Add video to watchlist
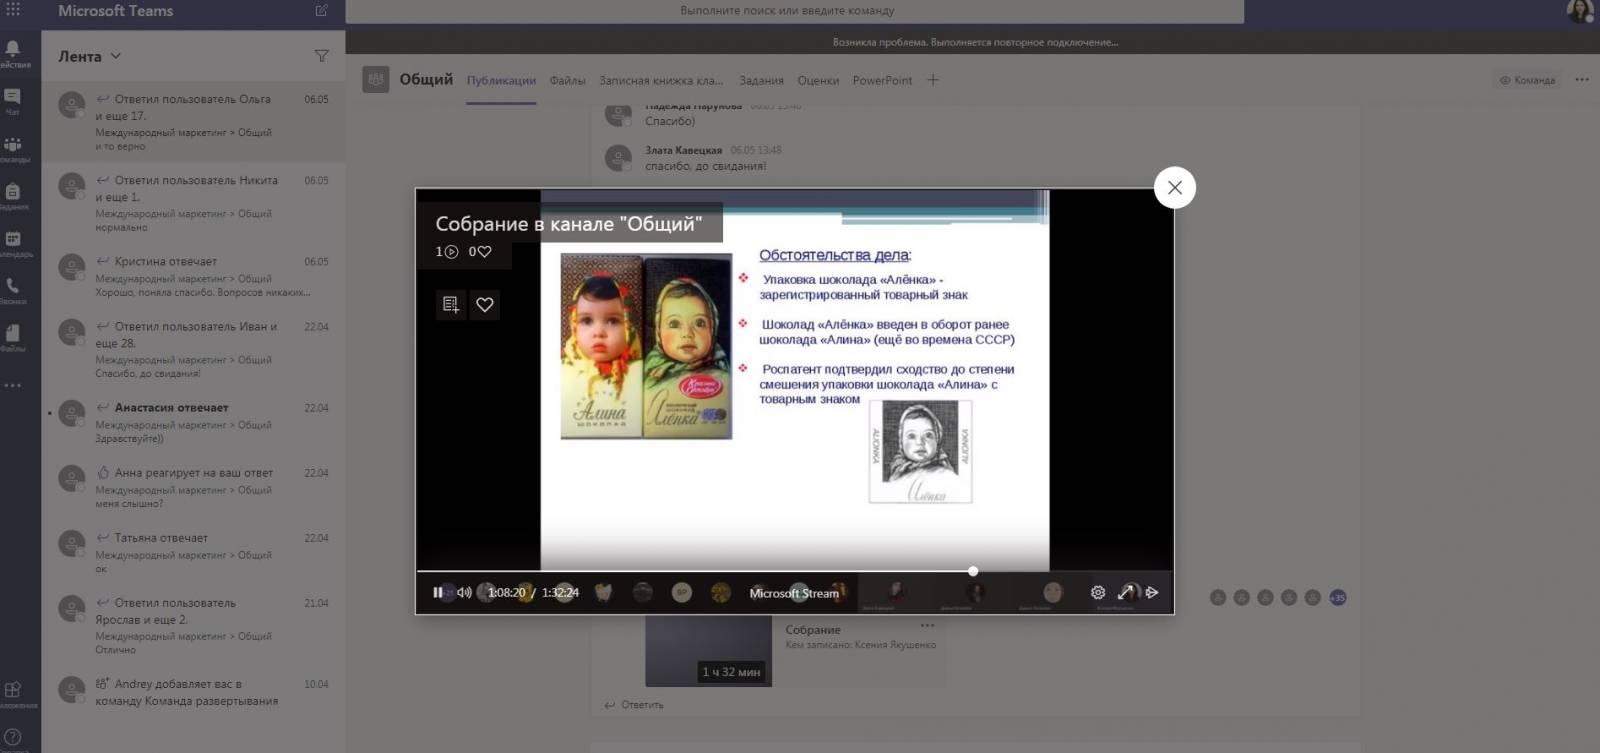The height and width of the screenshot is (753, 1600). pos(451,304)
